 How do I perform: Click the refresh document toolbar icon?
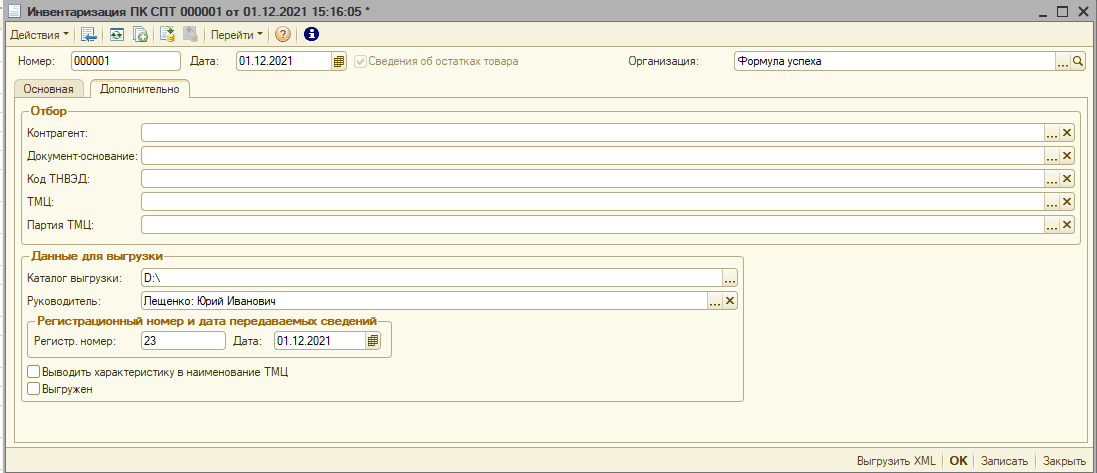pyautogui.click(x=117, y=34)
